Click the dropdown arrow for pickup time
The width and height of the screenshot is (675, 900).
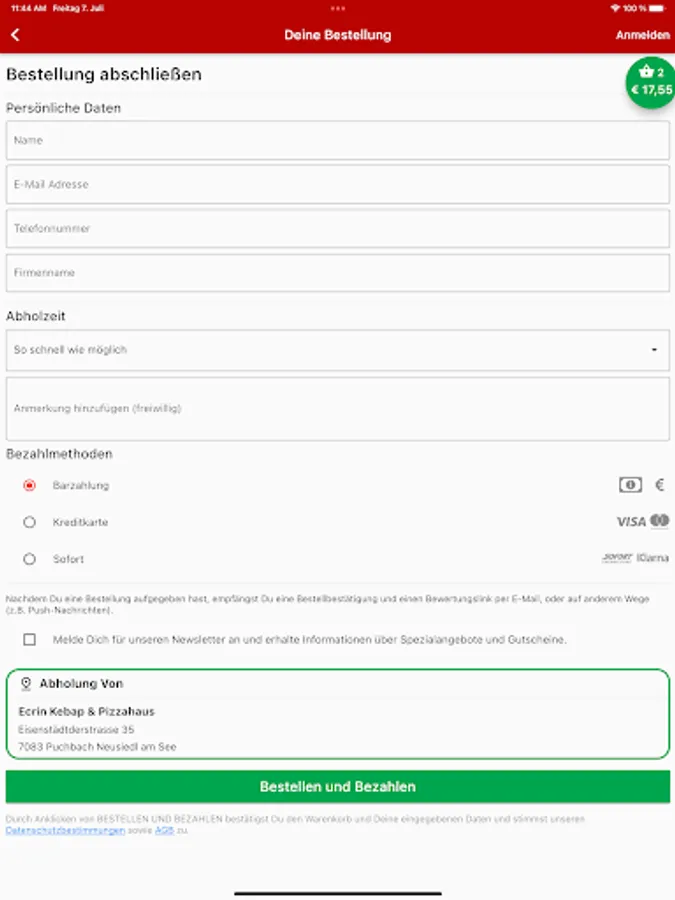pos(654,350)
